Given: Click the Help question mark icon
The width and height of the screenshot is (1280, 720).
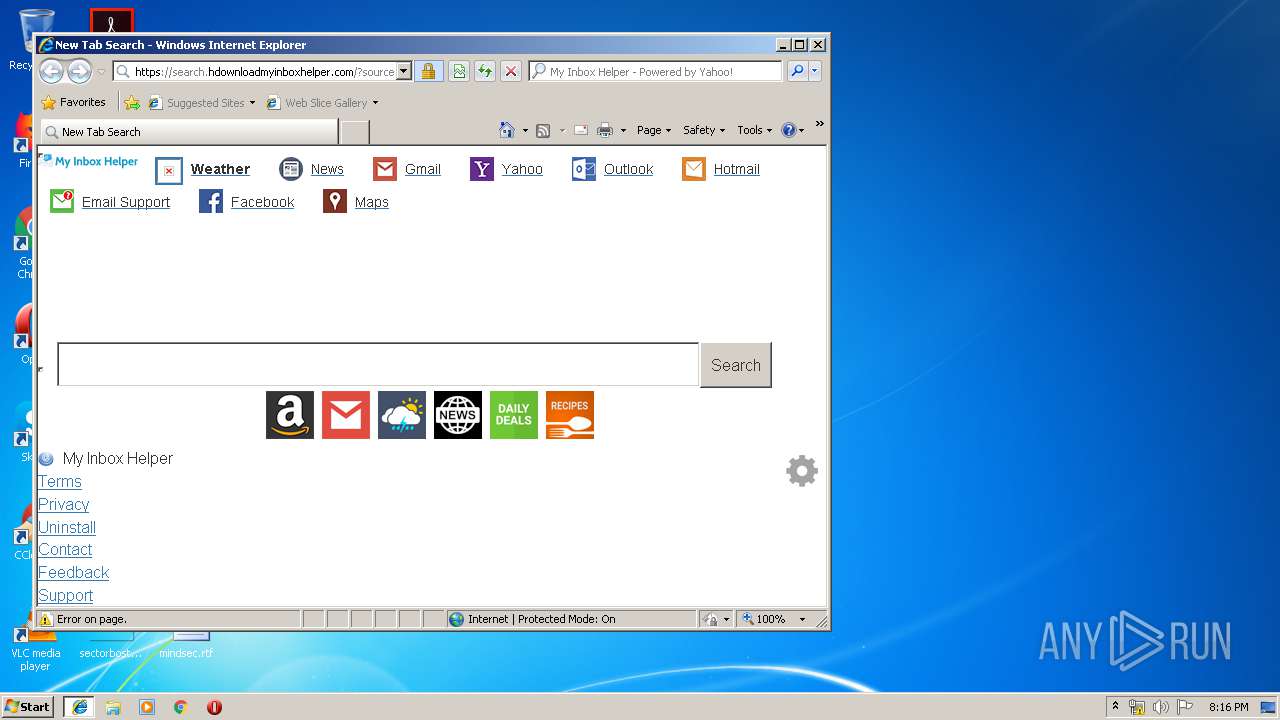Looking at the screenshot, I should coord(788,130).
